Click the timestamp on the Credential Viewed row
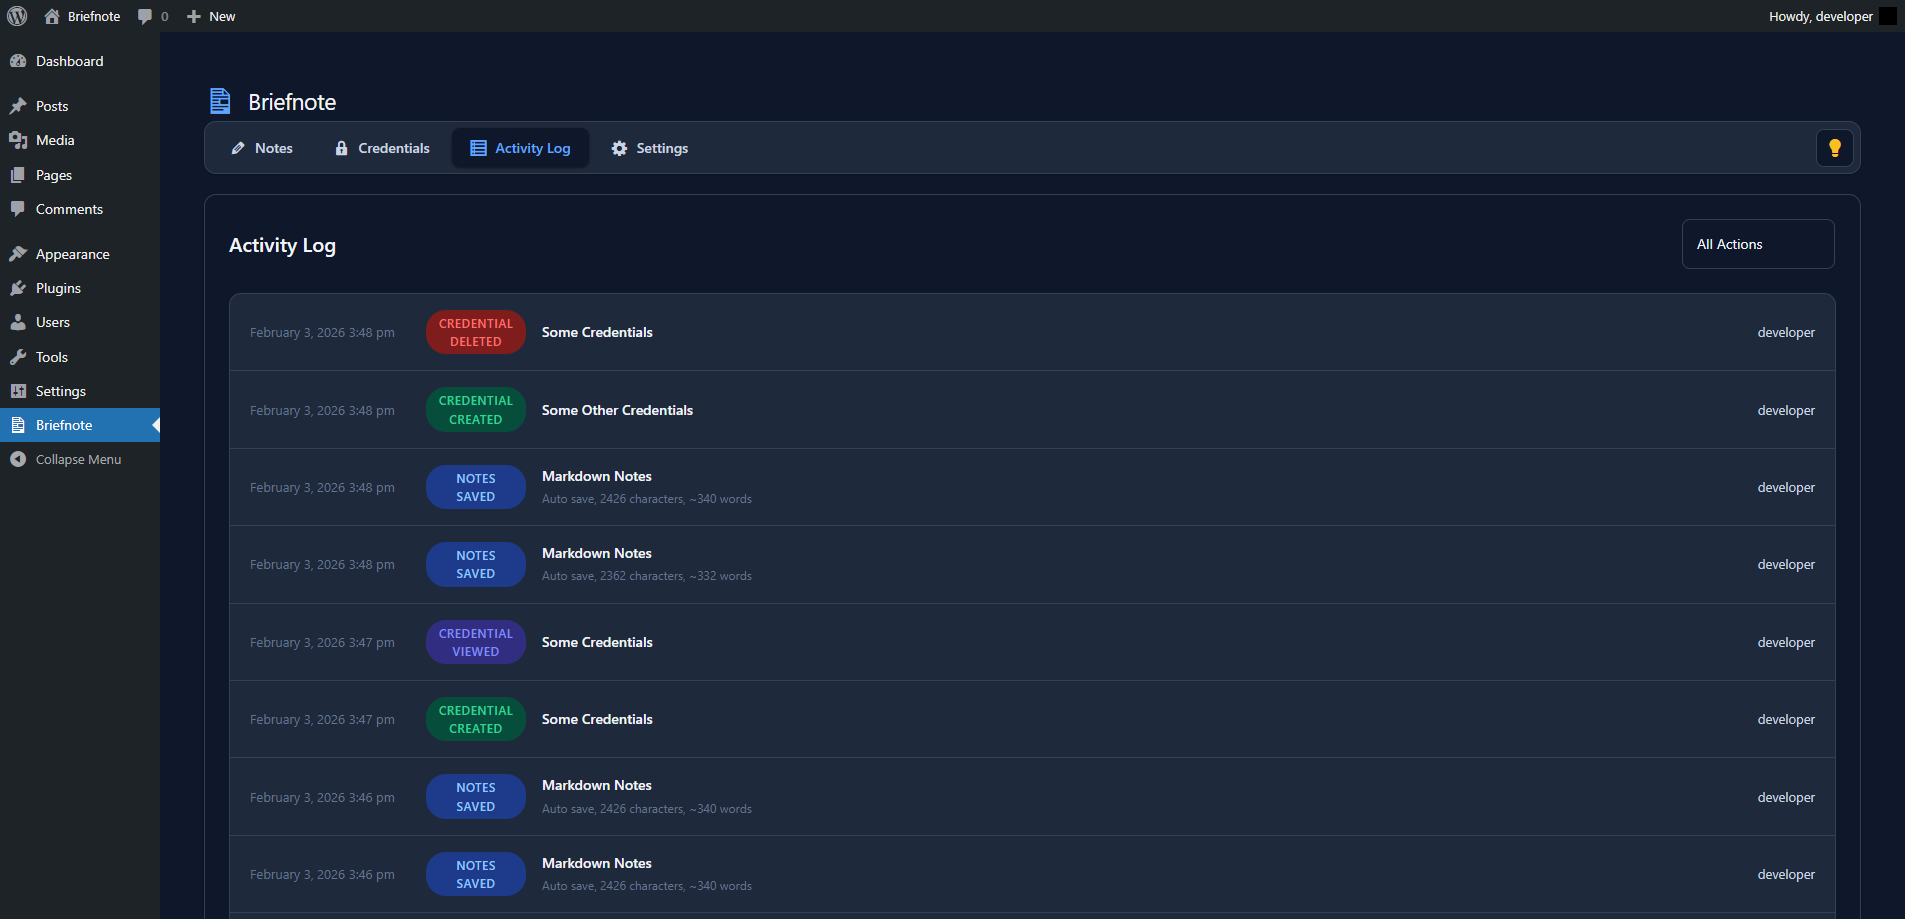The height and width of the screenshot is (919, 1905). point(322,643)
